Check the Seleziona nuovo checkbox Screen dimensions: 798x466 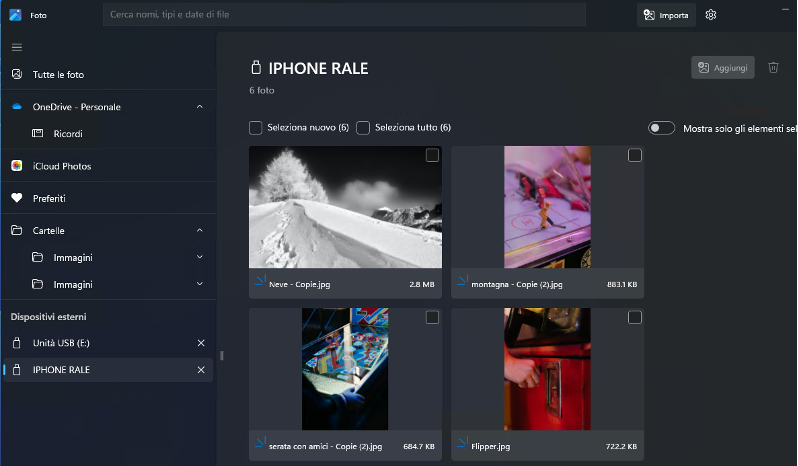pos(257,128)
